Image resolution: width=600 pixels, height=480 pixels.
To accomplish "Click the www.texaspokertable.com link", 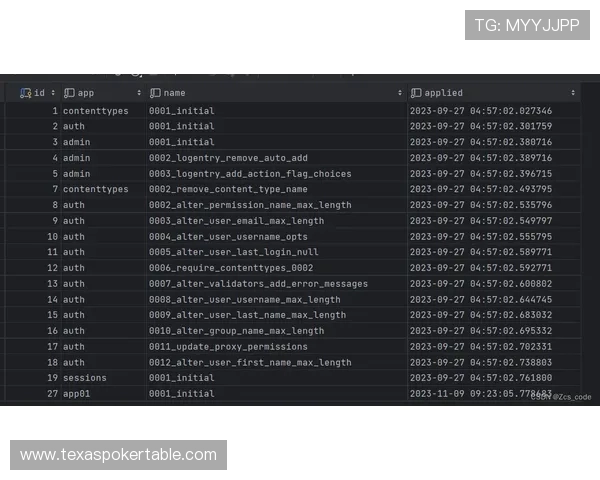I will tap(119, 455).
